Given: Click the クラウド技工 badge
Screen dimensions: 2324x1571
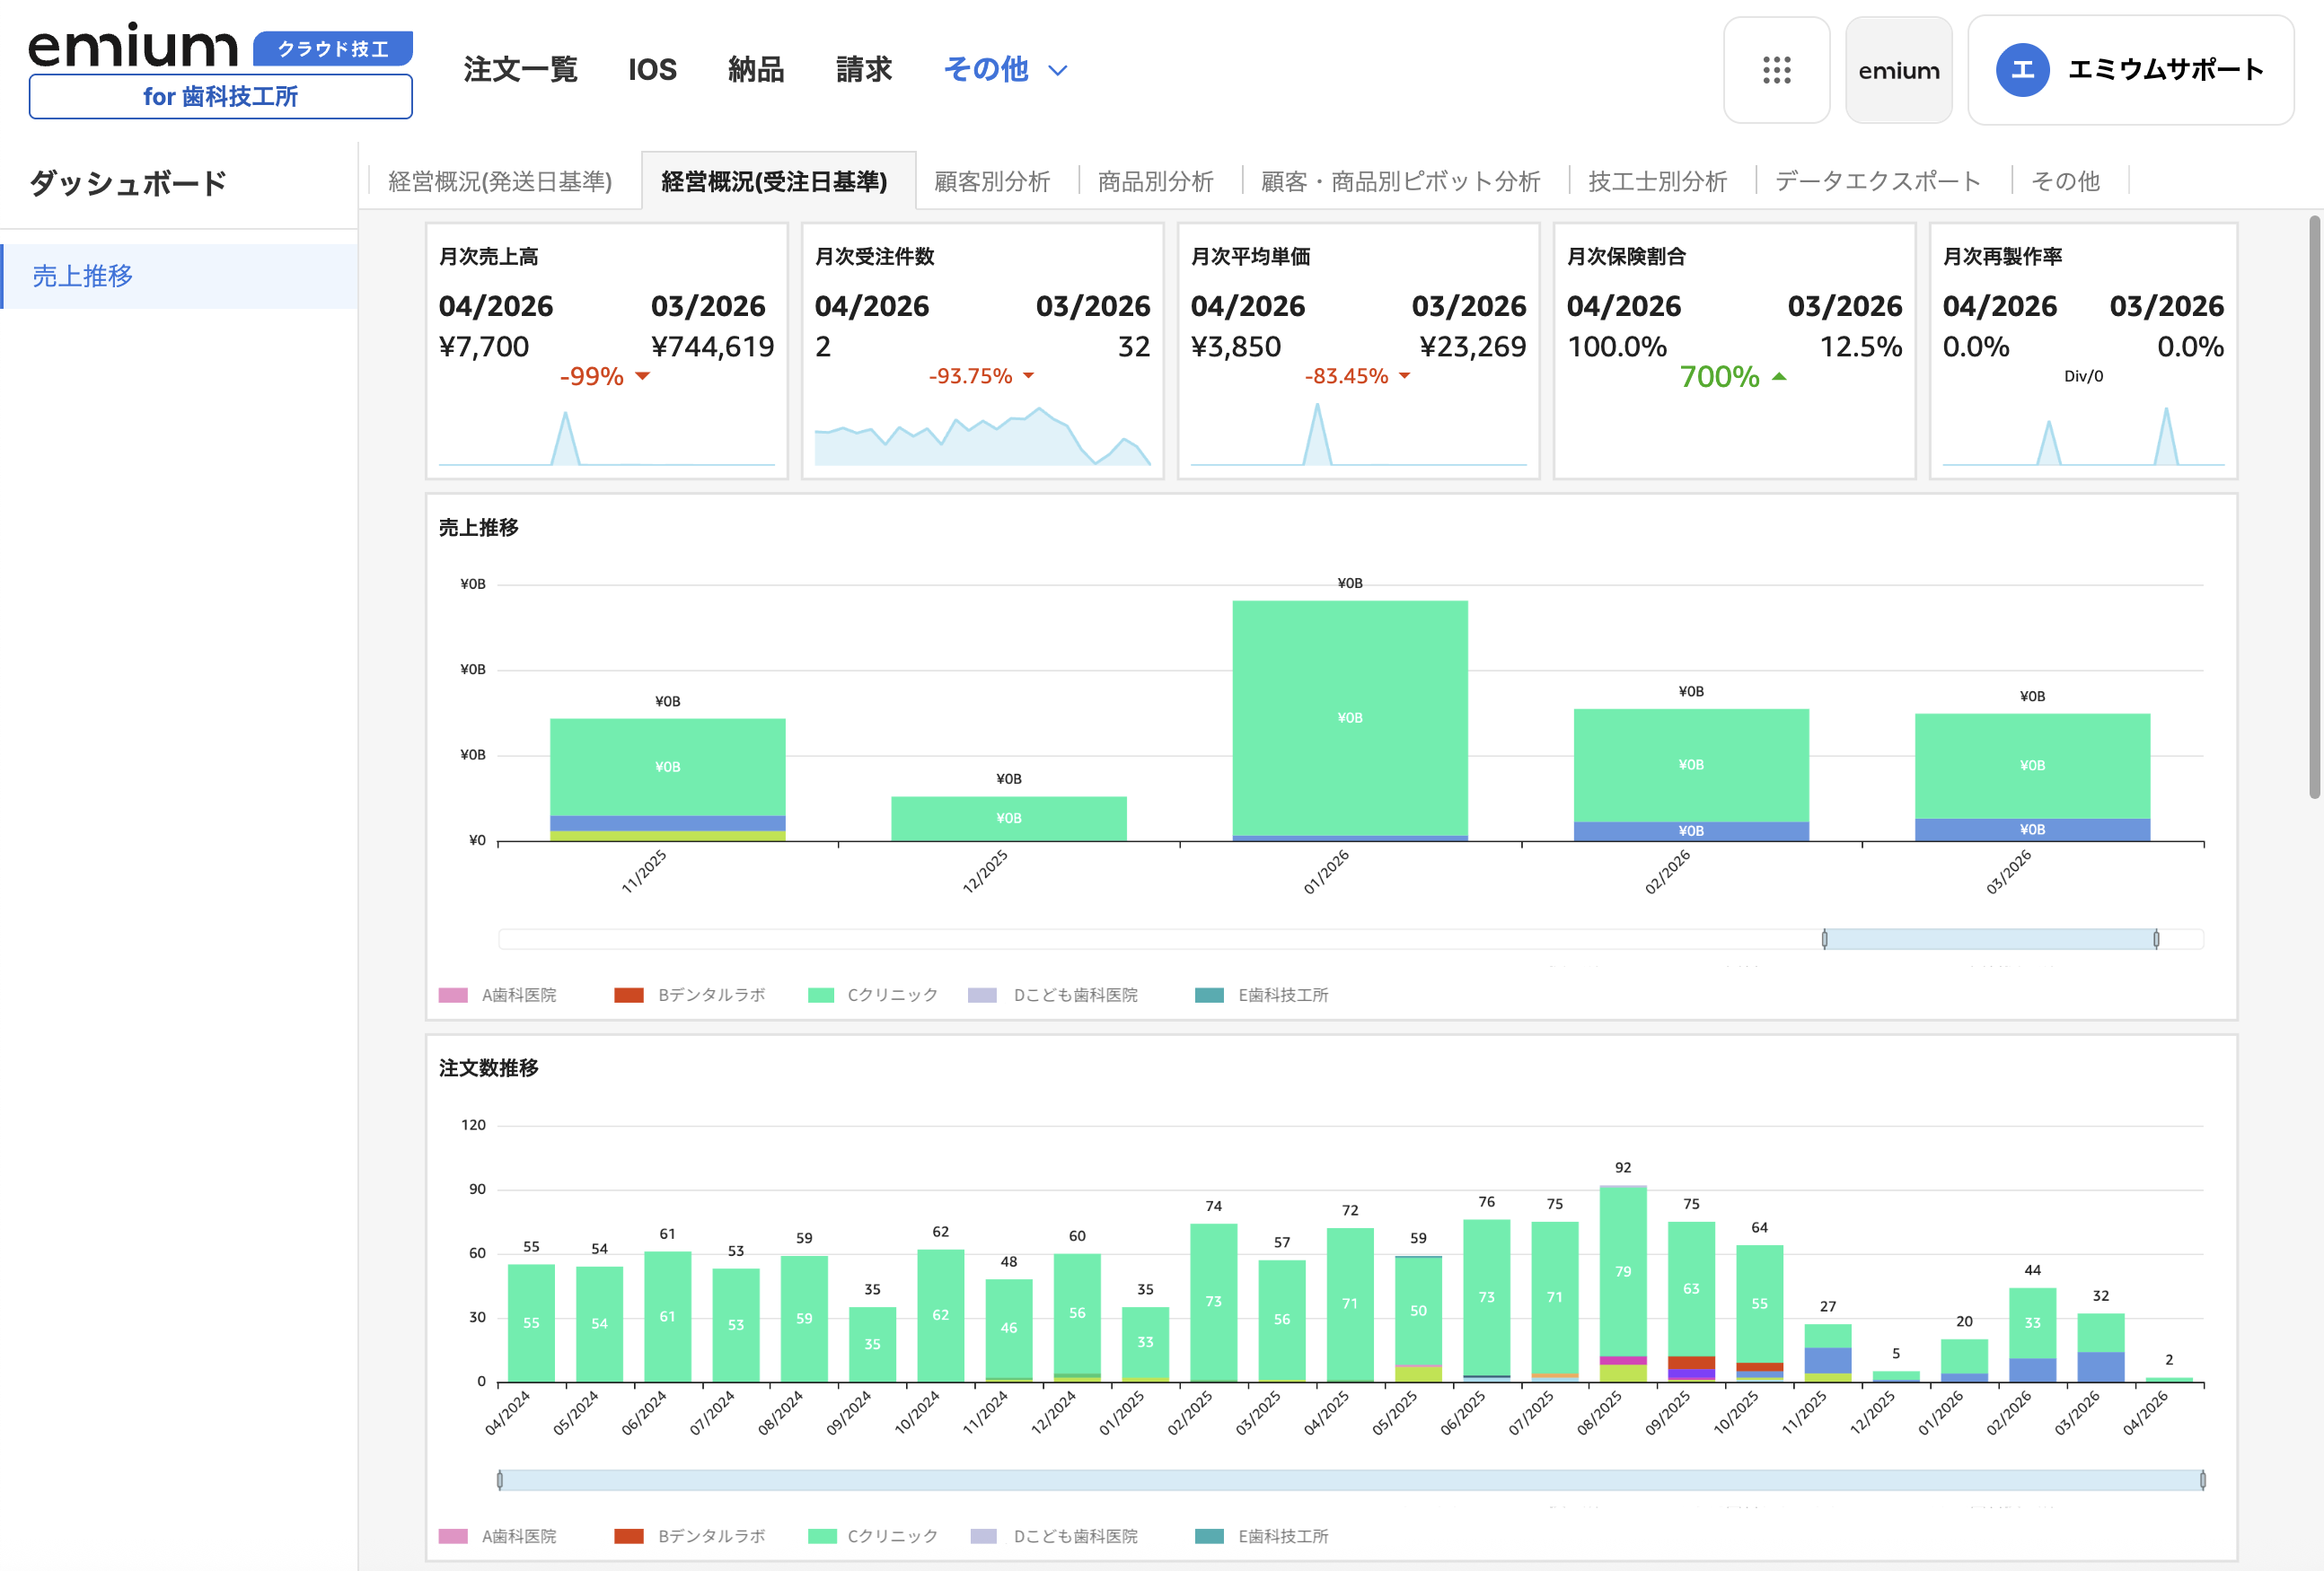Looking at the screenshot, I should tap(332, 48).
